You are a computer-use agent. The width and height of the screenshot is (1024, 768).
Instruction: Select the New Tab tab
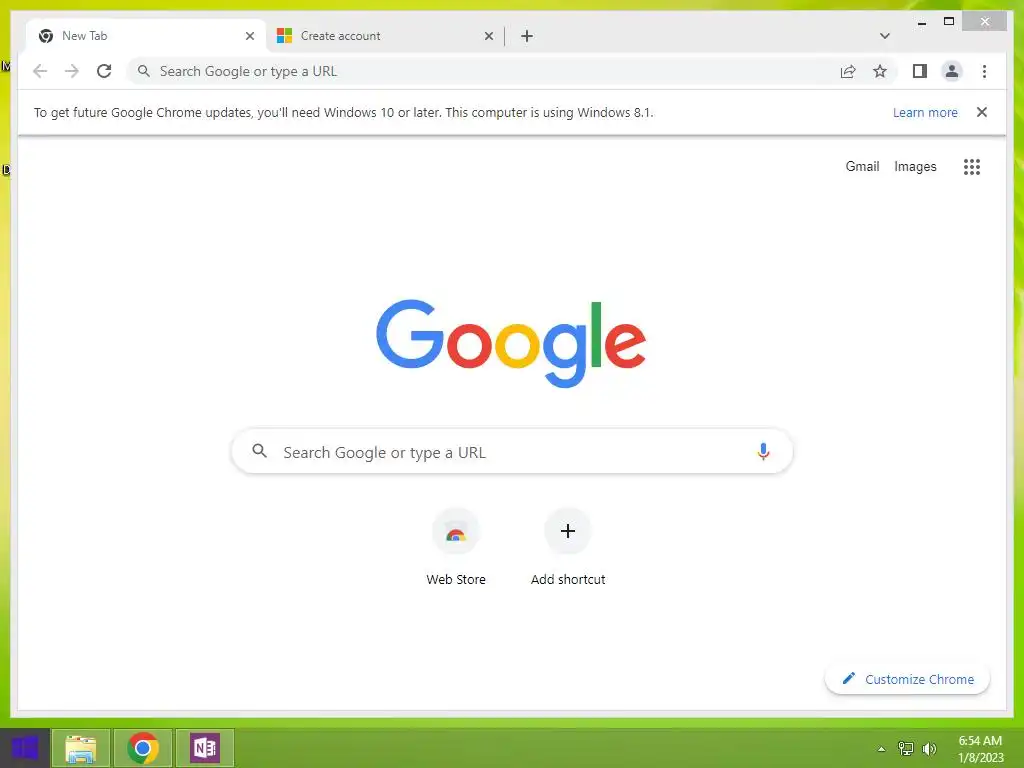(146, 36)
